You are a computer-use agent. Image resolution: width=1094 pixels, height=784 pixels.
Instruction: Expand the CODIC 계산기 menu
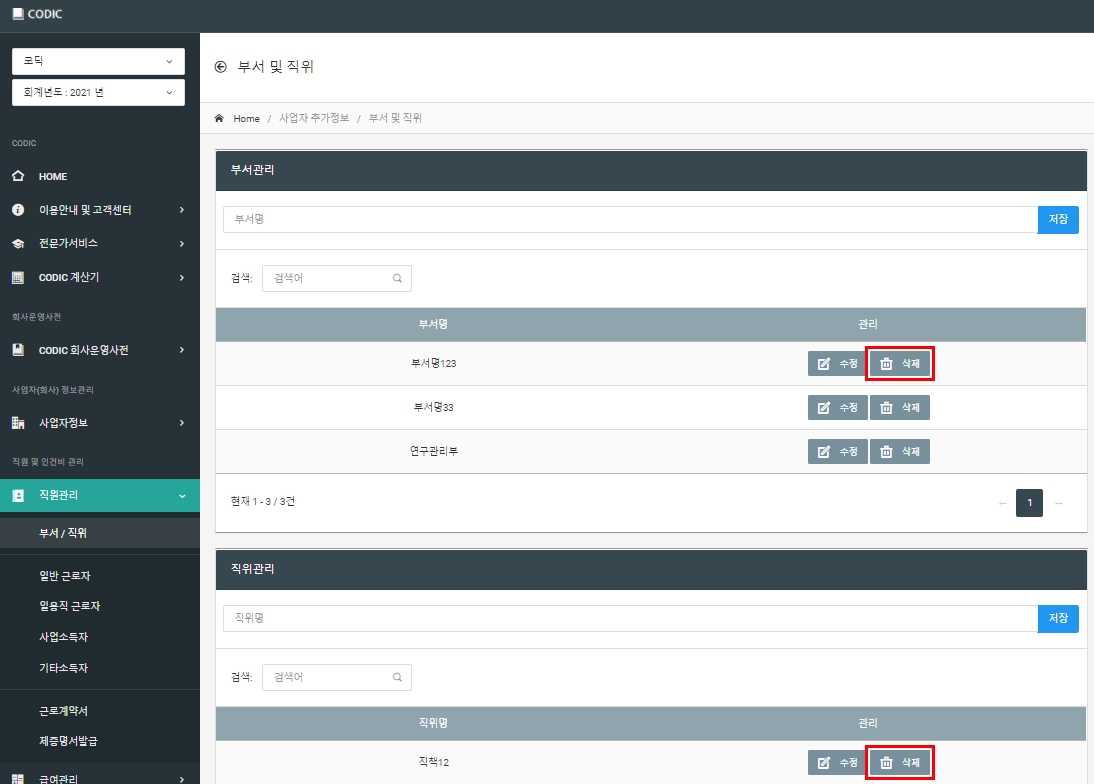click(x=100, y=278)
